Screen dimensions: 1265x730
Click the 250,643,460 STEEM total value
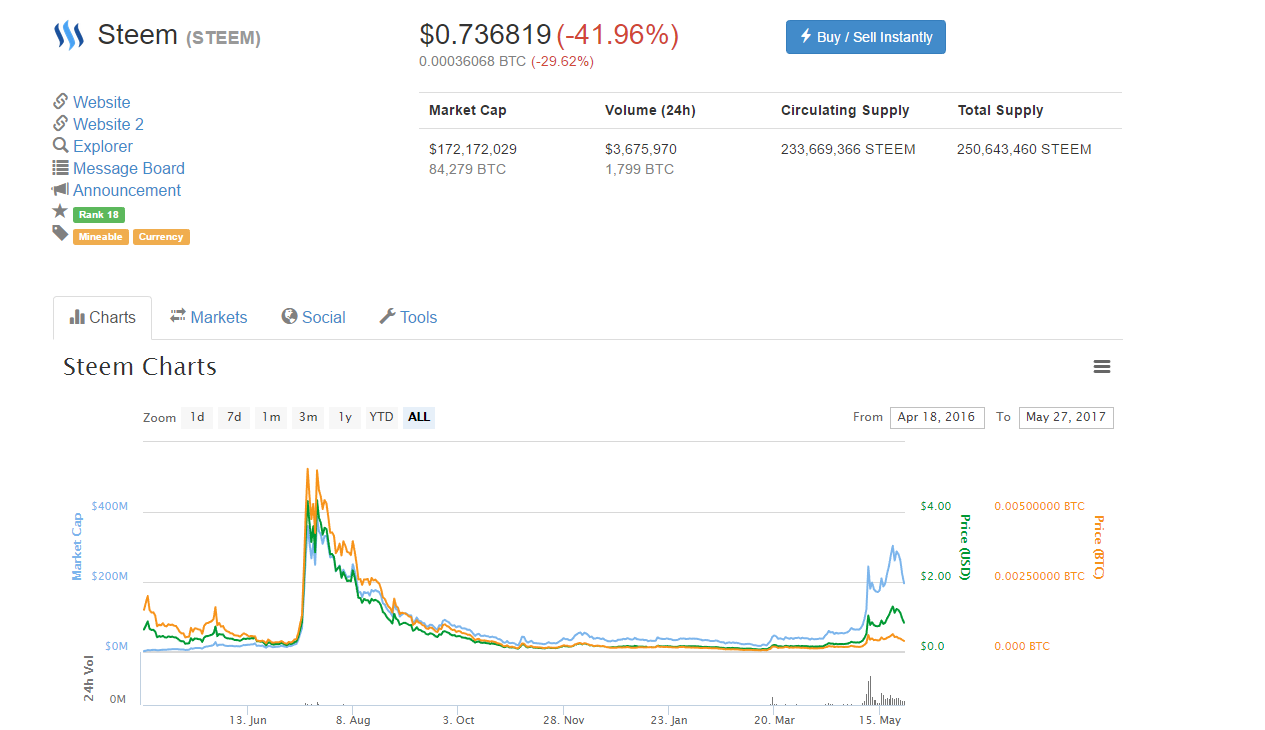(1024, 149)
